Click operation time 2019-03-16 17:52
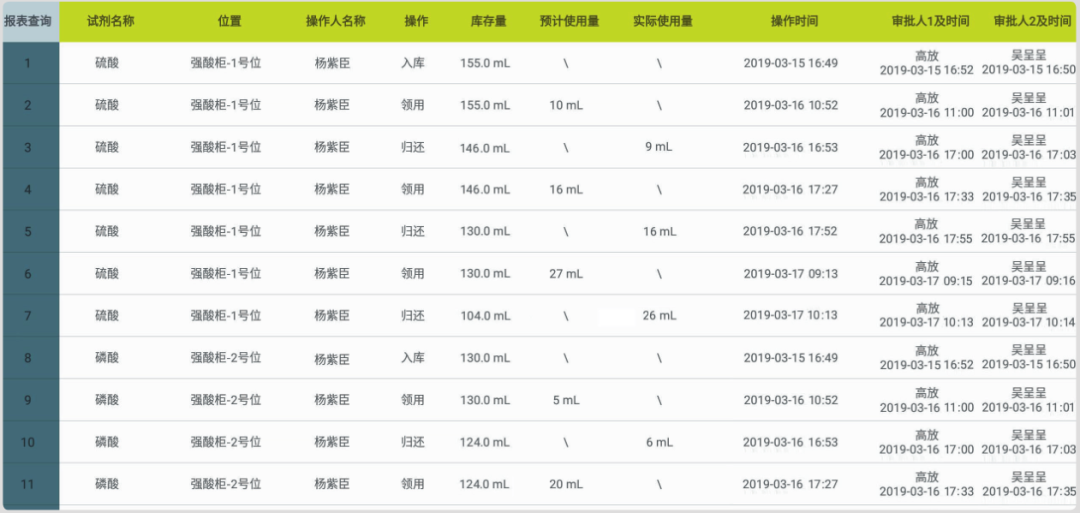The width and height of the screenshot is (1080, 513). click(x=791, y=231)
